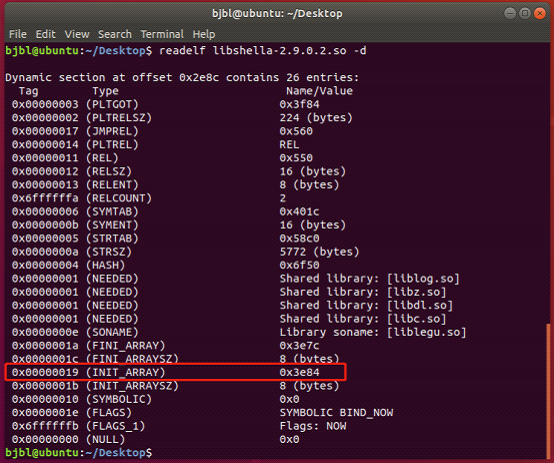
Task: Maximize the terminal window
Action: click(525, 13)
